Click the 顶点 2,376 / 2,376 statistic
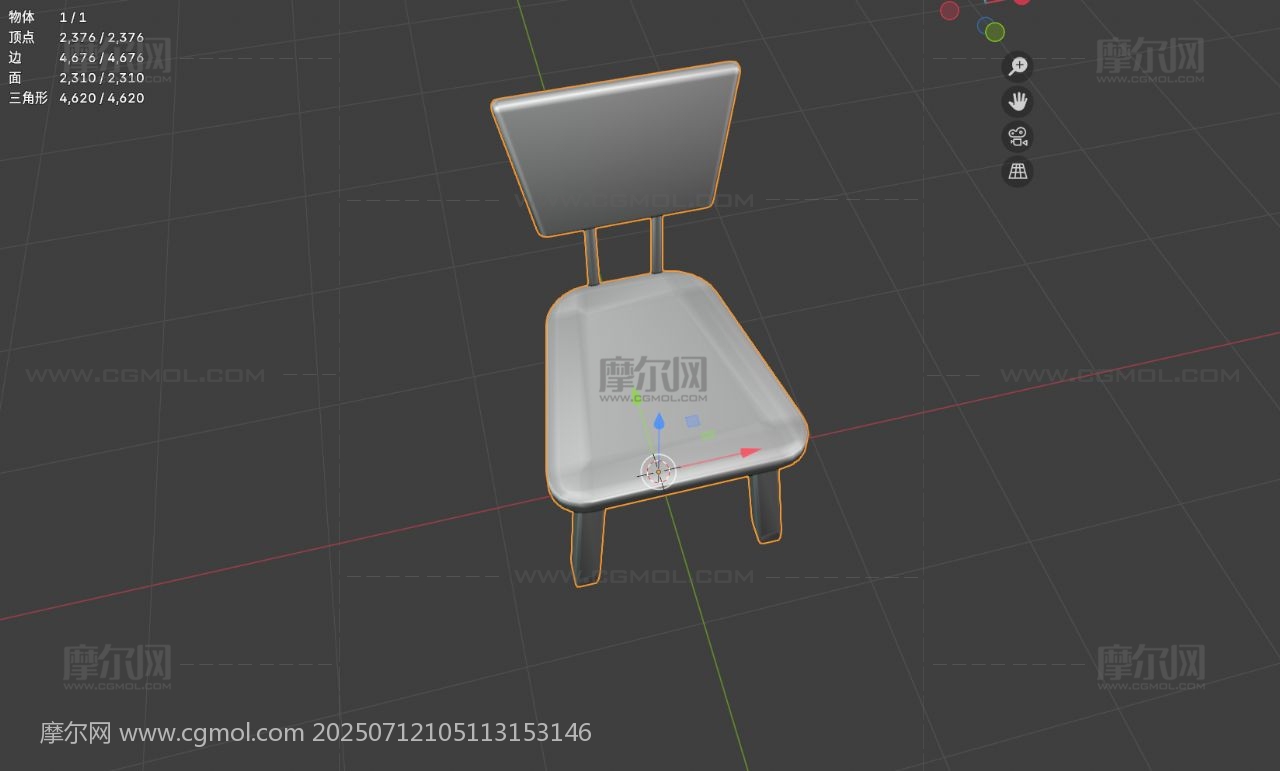1280x771 pixels. (x=76, y=37)
